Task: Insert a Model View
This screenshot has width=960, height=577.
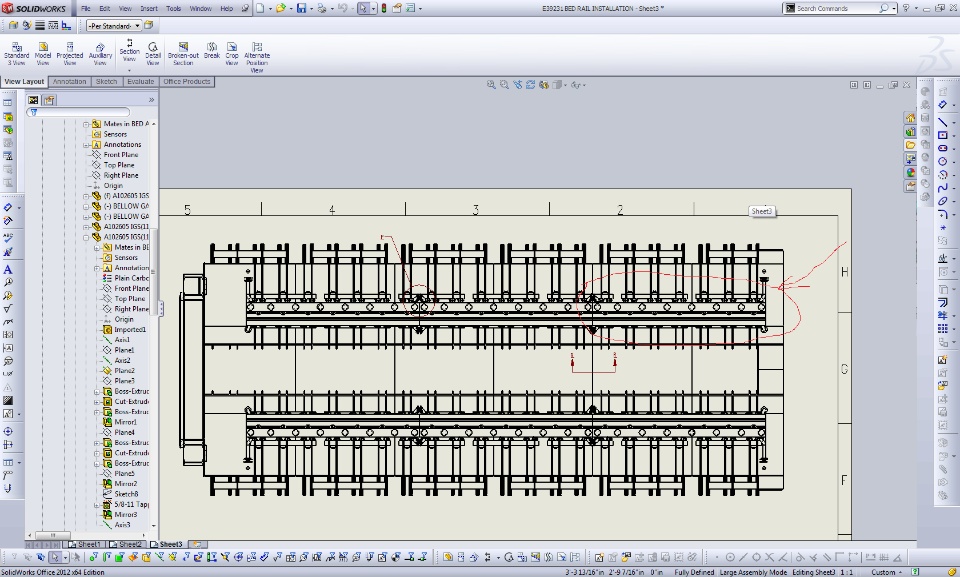Action: 43,52
